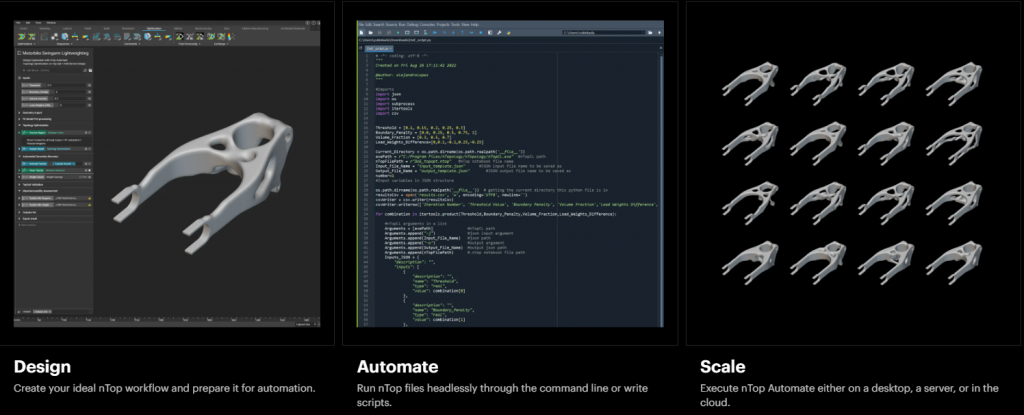The image size is (1024, 415).
Task: Collapse the Manufacturability Assessment section
Action: (x=19, y=191)
